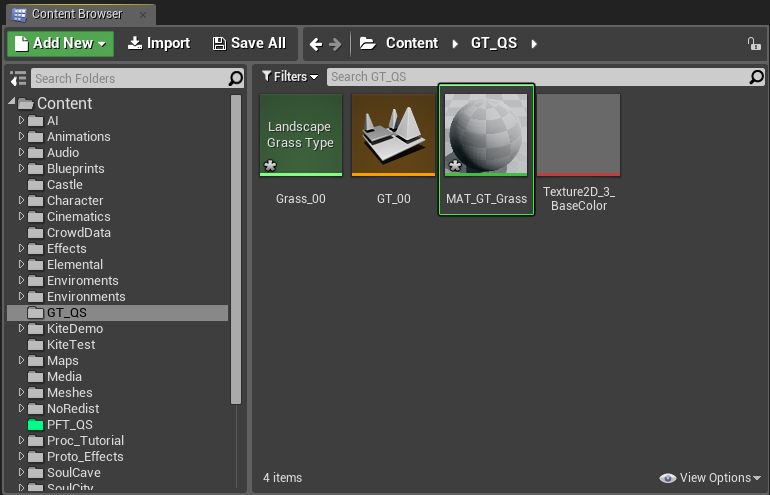The width and height of the screenshot is (770, 495).
Task: Collapse the Content root folder
Action: point(12,101)
